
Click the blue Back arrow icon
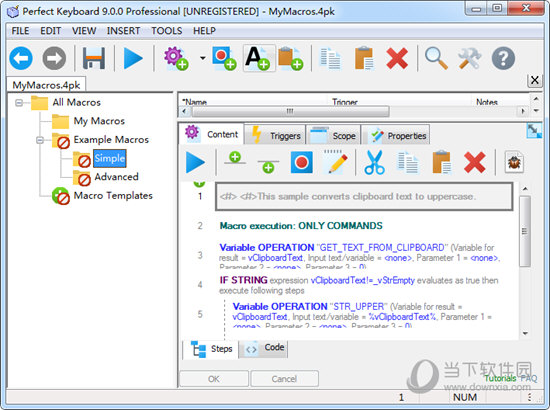21,58
